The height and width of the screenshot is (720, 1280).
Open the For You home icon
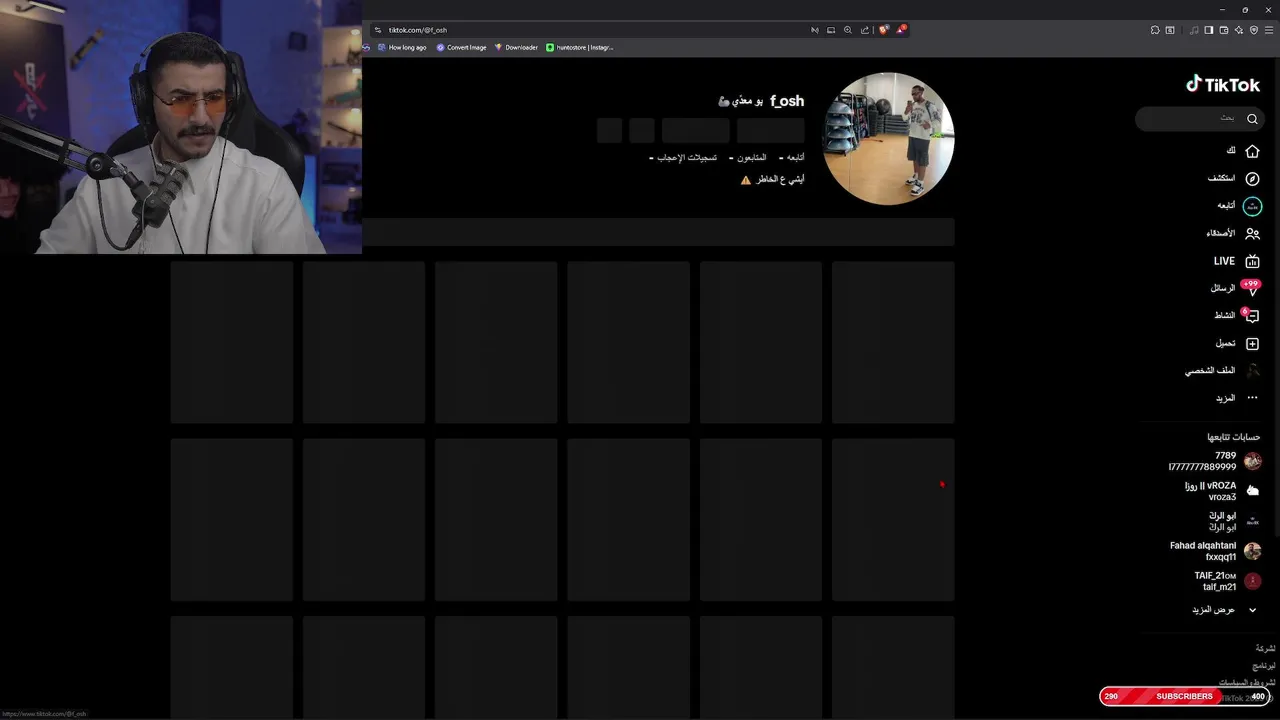tap(1252, 151)
